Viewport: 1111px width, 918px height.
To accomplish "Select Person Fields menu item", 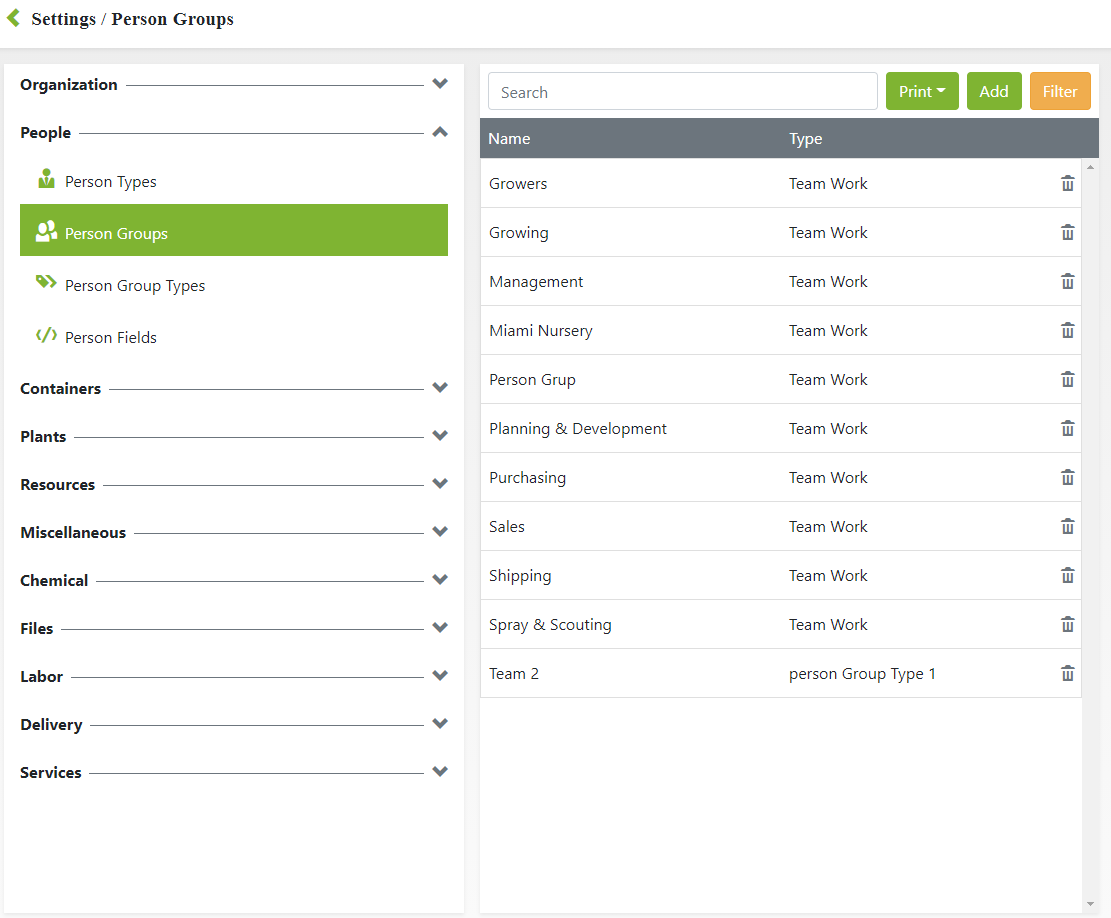I will tap(110, 338).
